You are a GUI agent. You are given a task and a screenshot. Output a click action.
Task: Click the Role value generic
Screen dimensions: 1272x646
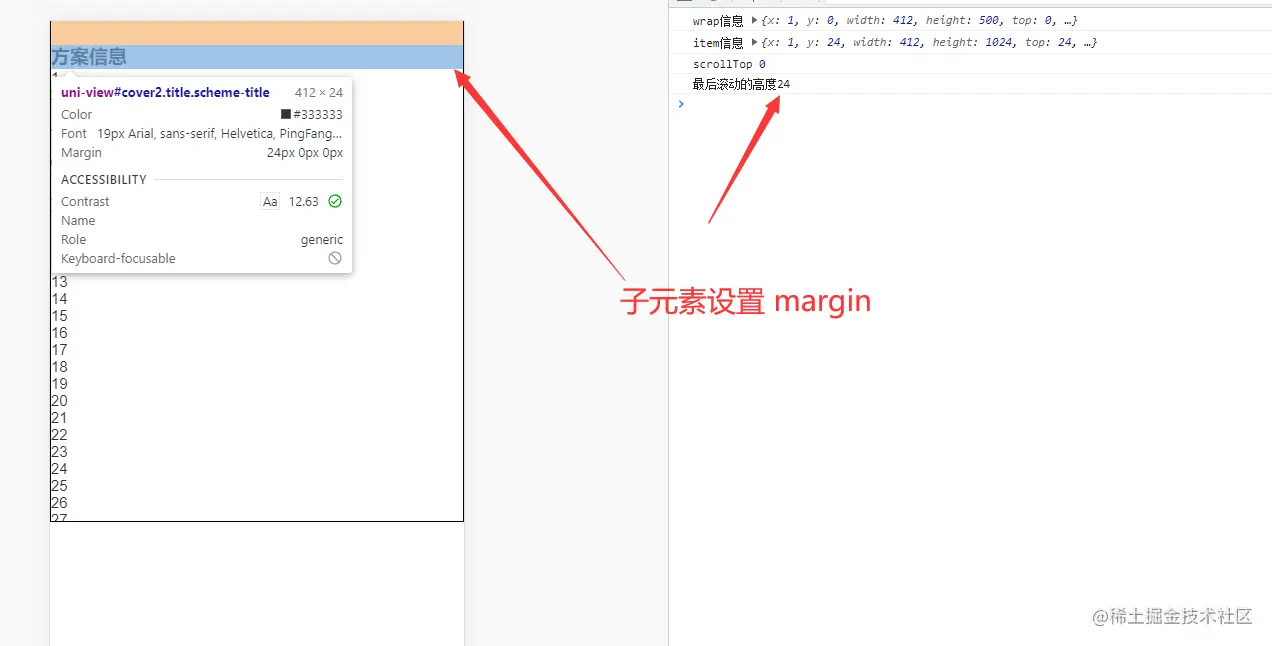pyautogui.click(x=322, y=240)
